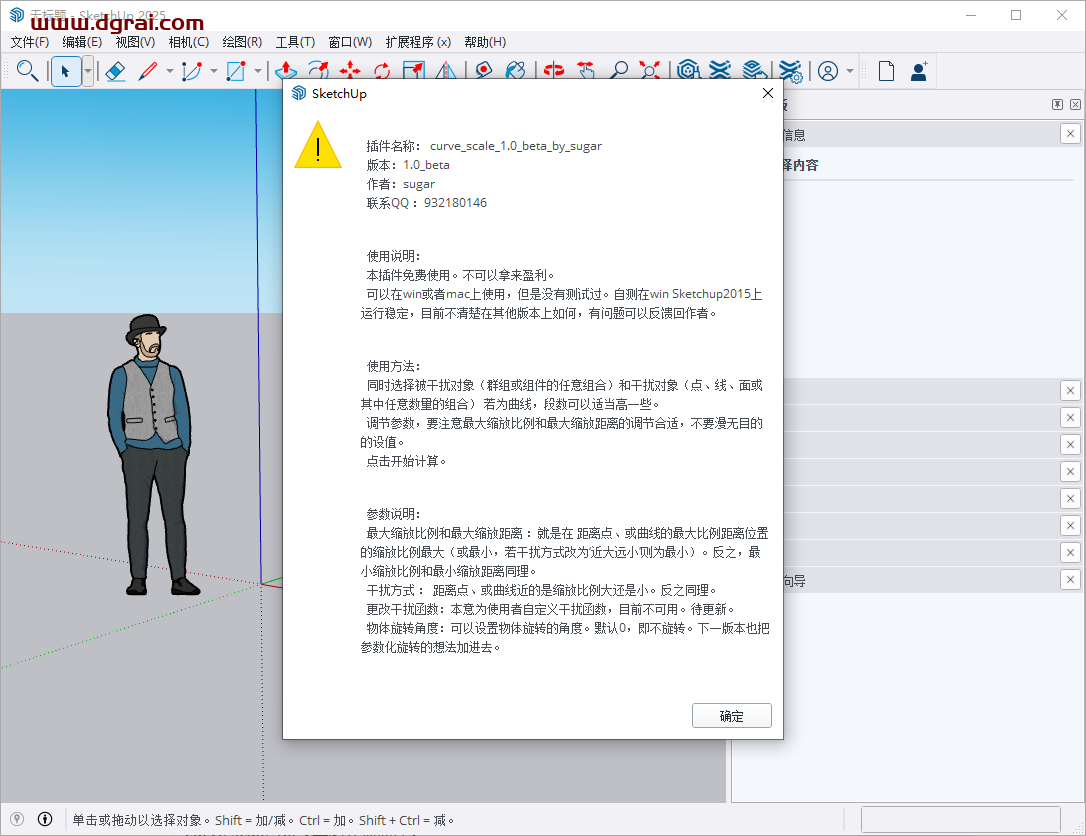Click the Search magnifier icon in toolbar

[27, 71]
